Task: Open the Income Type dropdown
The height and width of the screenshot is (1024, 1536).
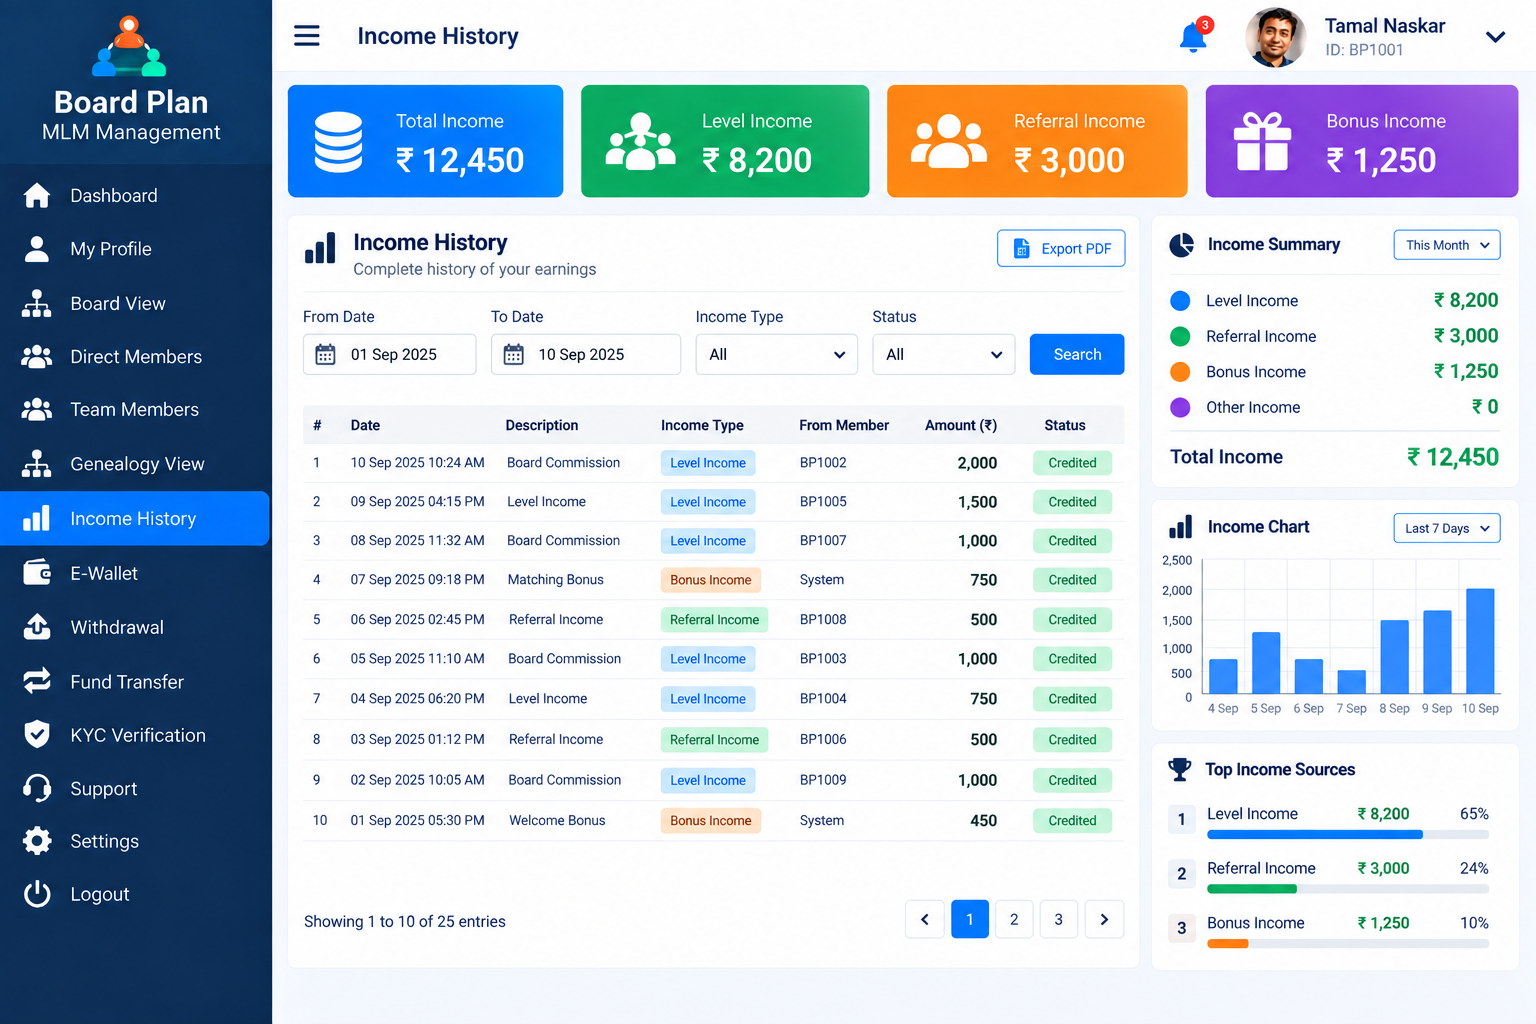Action: [x=776, y=354]
